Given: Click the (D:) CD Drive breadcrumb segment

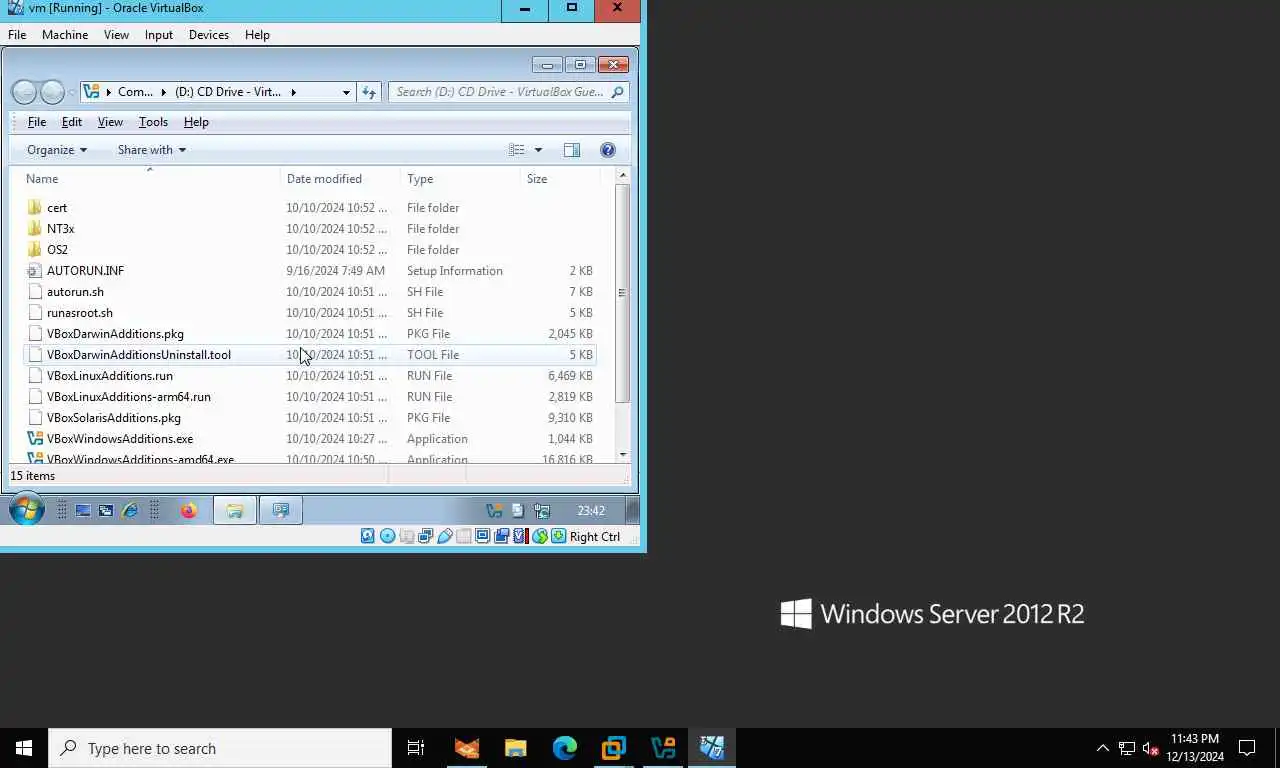Looking at the screenshot, I should tap(228, 92).
